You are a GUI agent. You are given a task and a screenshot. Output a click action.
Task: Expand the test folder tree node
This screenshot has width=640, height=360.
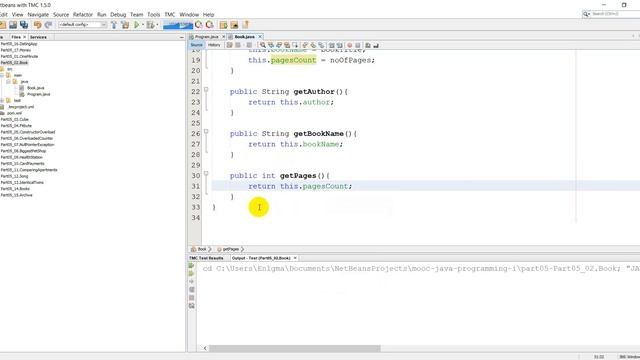[2, 100]
